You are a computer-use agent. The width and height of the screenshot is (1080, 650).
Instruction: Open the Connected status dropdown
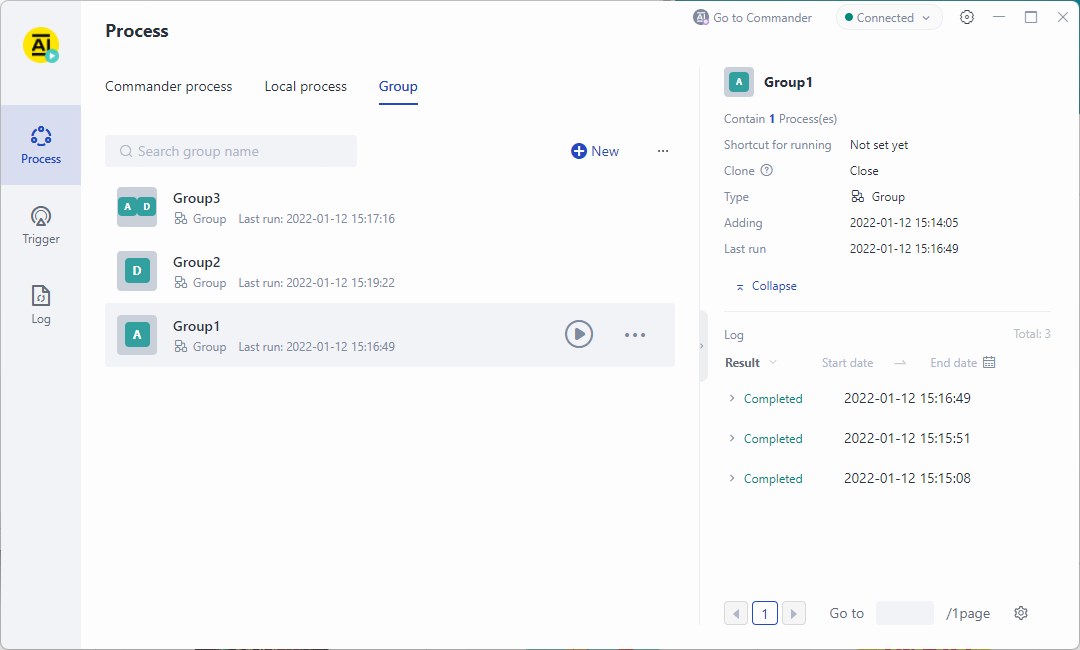coord(888,18)
